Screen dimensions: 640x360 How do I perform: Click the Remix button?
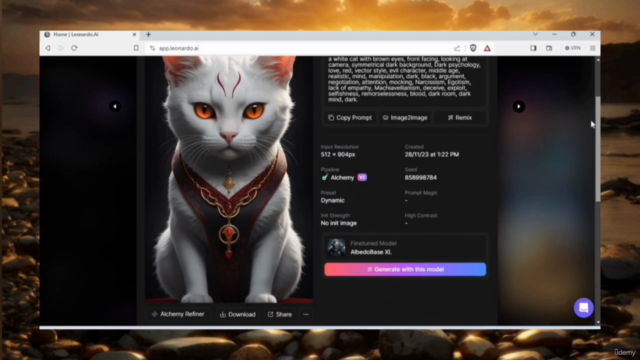(x=460, y=118)
